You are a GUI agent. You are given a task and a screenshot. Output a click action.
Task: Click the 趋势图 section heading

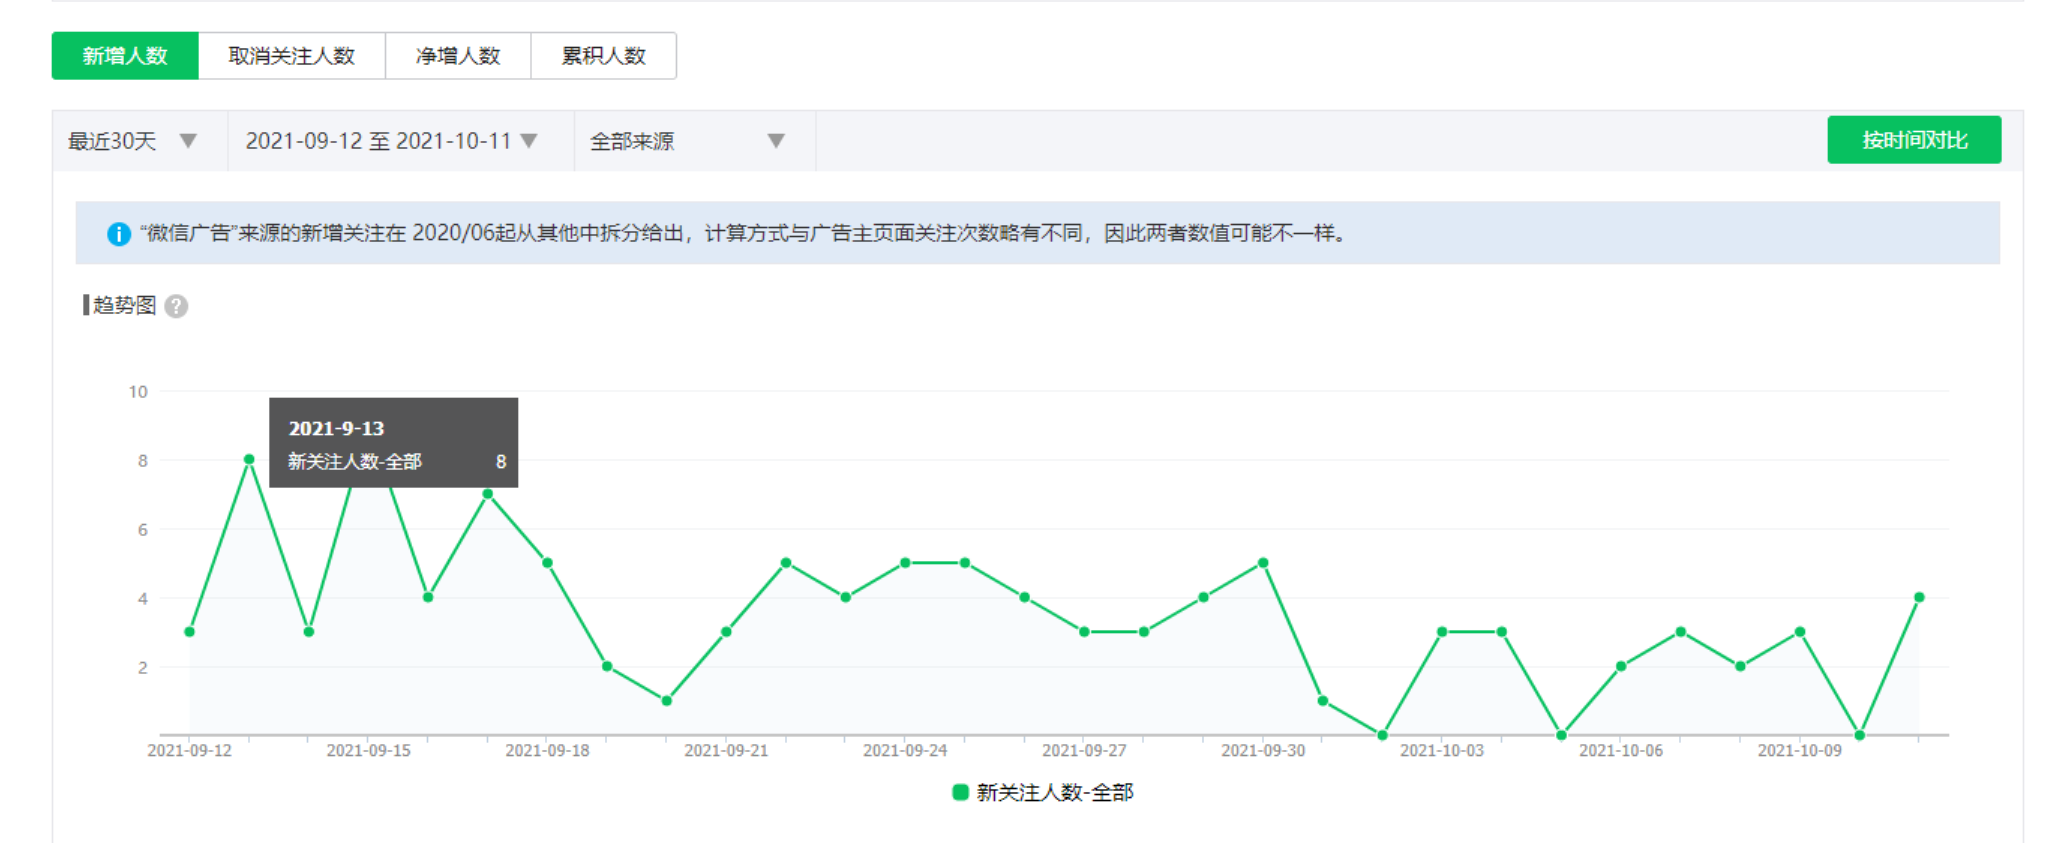tap(124, 305)
